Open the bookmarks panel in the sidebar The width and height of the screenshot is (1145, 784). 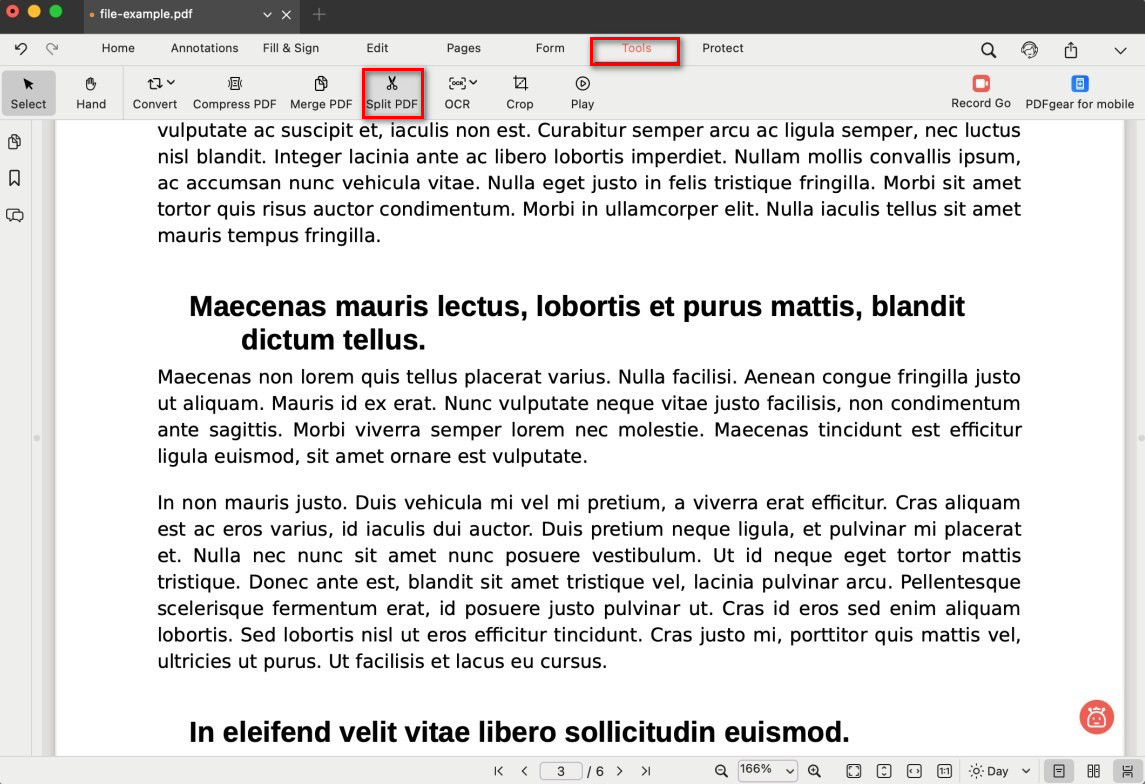point(15,178)
